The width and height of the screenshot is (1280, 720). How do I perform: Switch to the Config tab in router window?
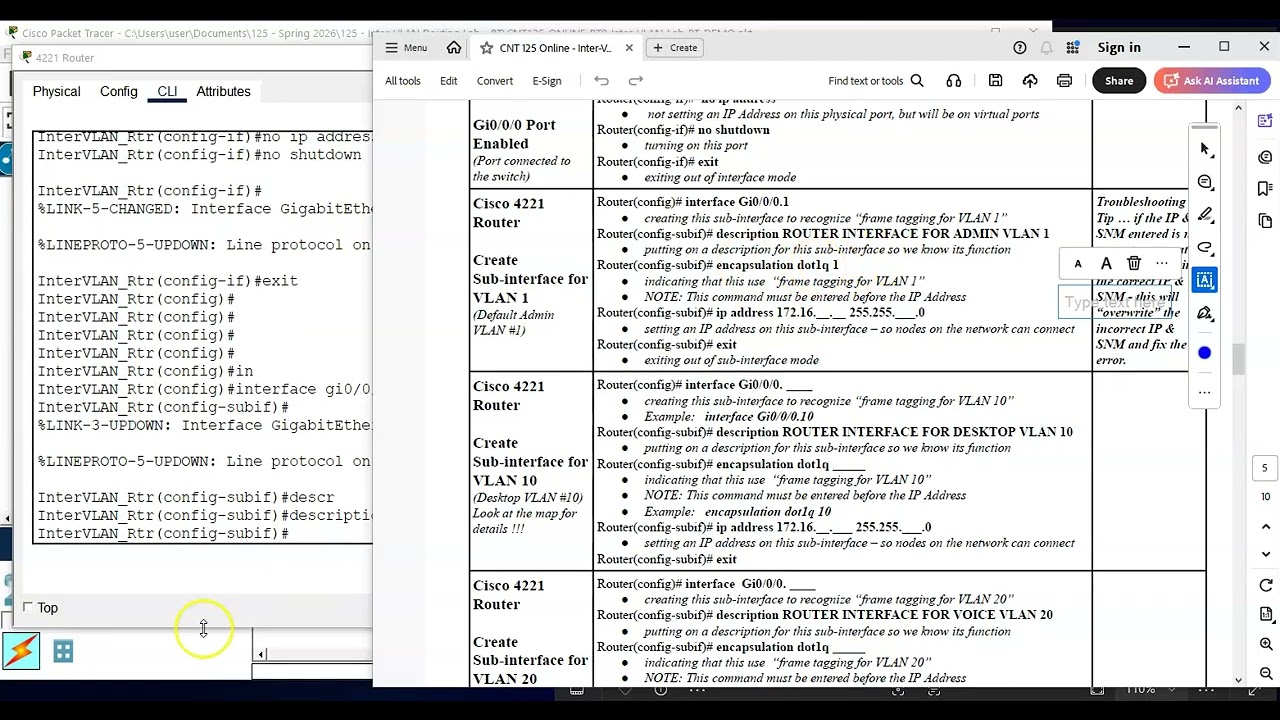(118, 91)
